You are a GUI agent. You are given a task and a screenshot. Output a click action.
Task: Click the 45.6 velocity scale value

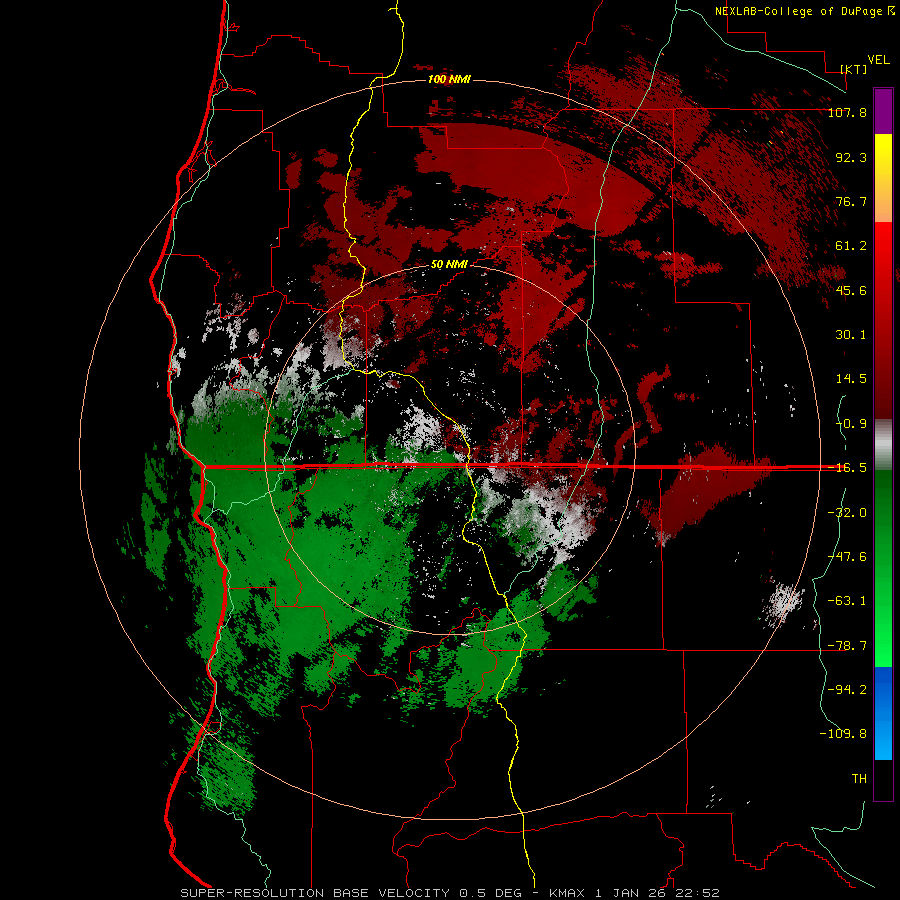click(x=851, y=290)
